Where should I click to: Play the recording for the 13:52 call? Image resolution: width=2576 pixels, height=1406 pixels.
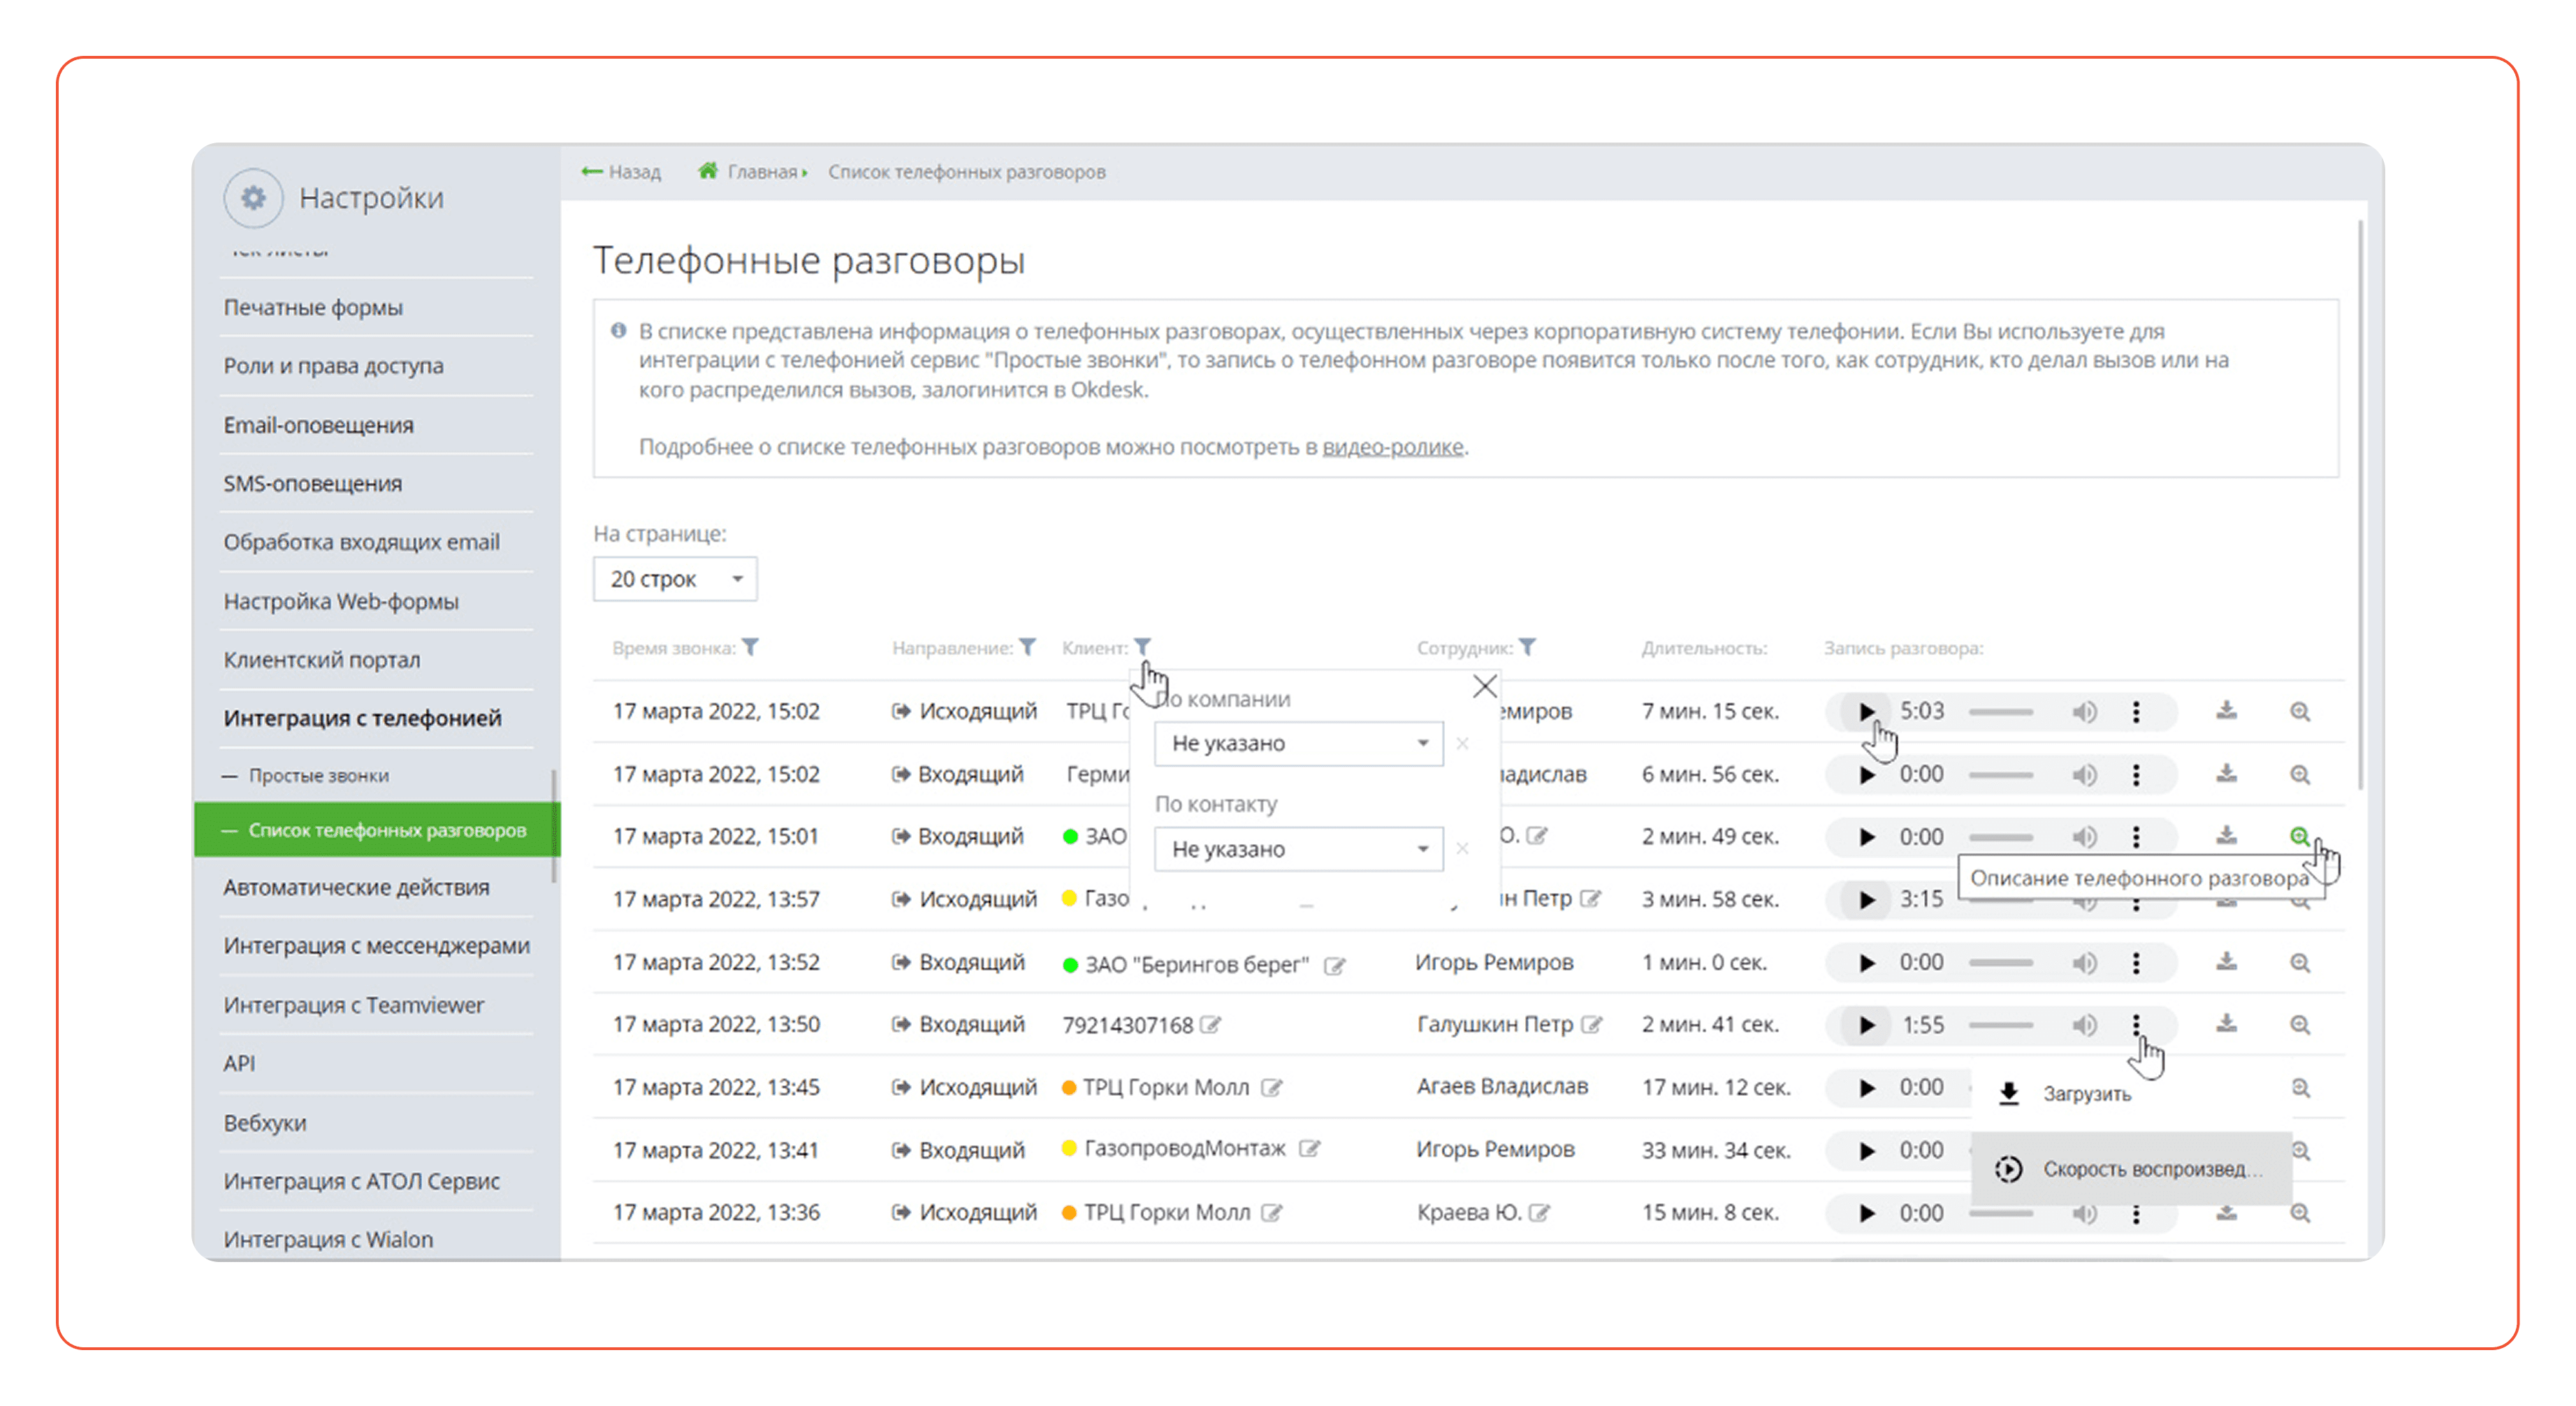pos(1866,963)
